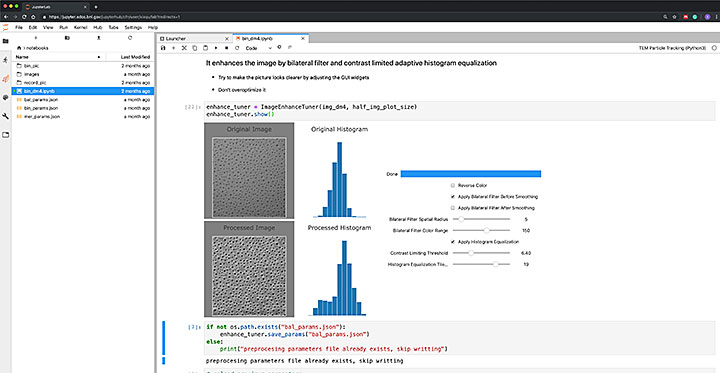Run the selected cell with the play icon
Screen dimensions: 720x373
pyautogui.click(x=216, y=48)
